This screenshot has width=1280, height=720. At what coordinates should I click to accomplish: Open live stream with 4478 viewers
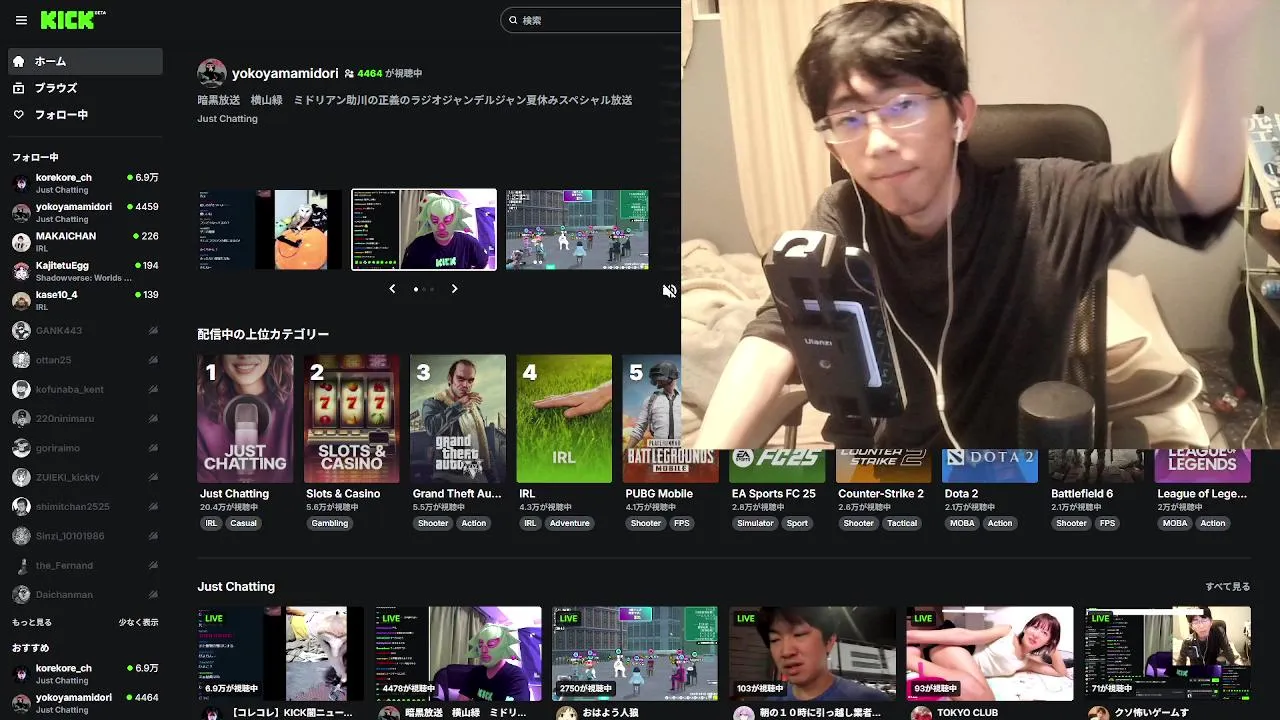coord(458,653)
